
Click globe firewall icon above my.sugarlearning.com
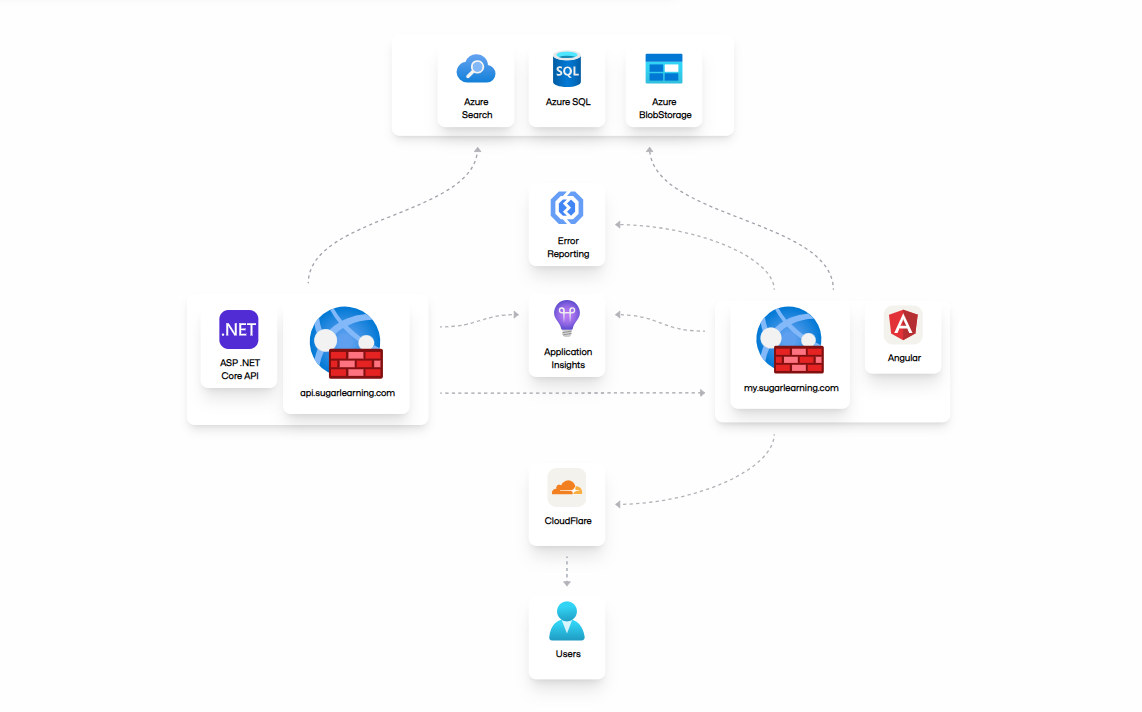(790, 340)
